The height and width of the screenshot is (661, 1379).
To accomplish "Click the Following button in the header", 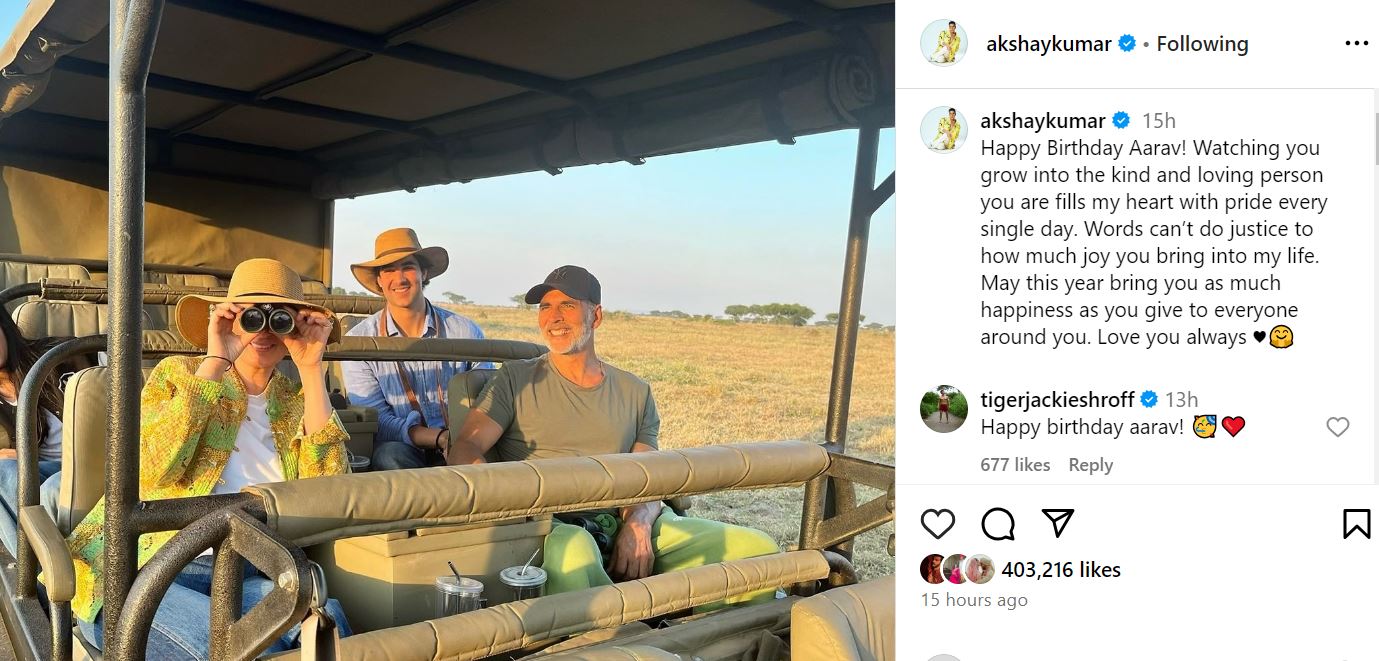I will pos(1202,44).
